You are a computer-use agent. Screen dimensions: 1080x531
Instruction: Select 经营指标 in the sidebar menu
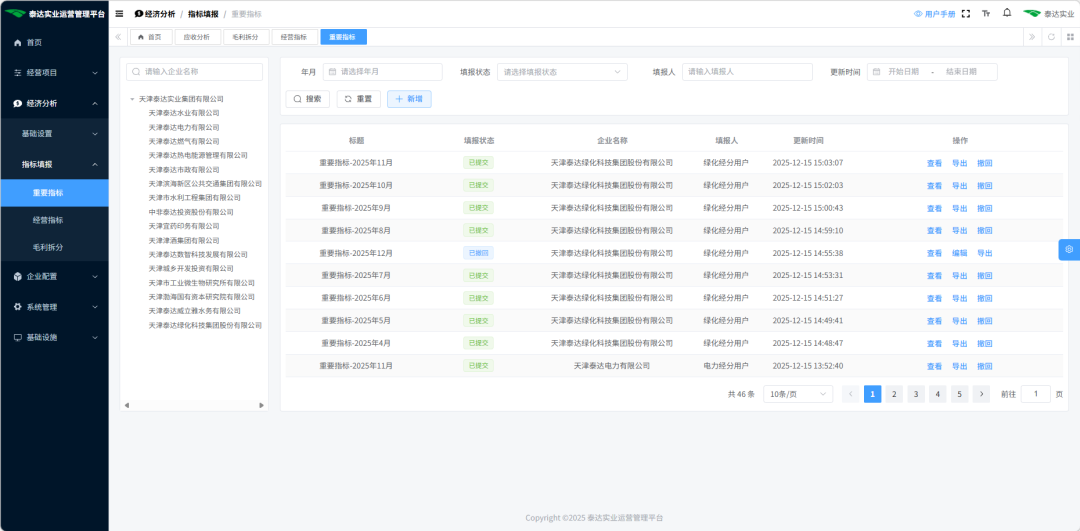pyautogui.click(x=48, y=220)
